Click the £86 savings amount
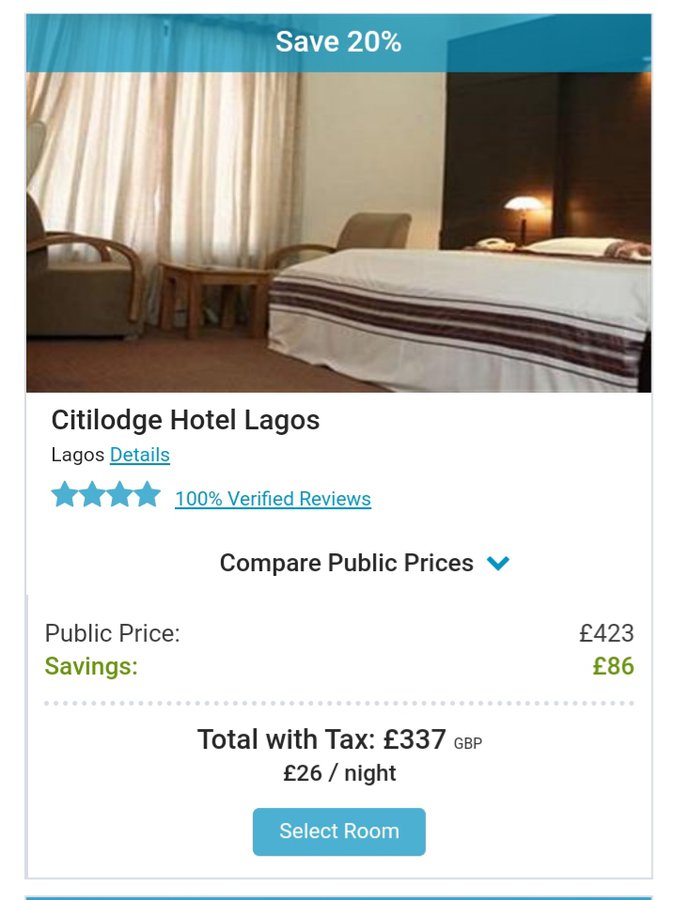This screenshot has width=675, height=900. tap(613, 666)
